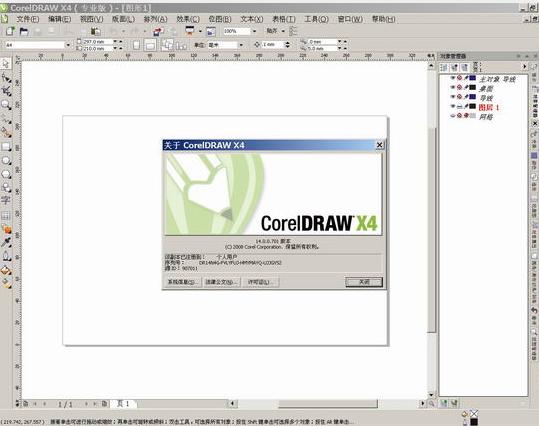This screenshot has height=426, width=539.
Task: Click Edit Across Layers icon in Object Manager
Action: [454, 67]
